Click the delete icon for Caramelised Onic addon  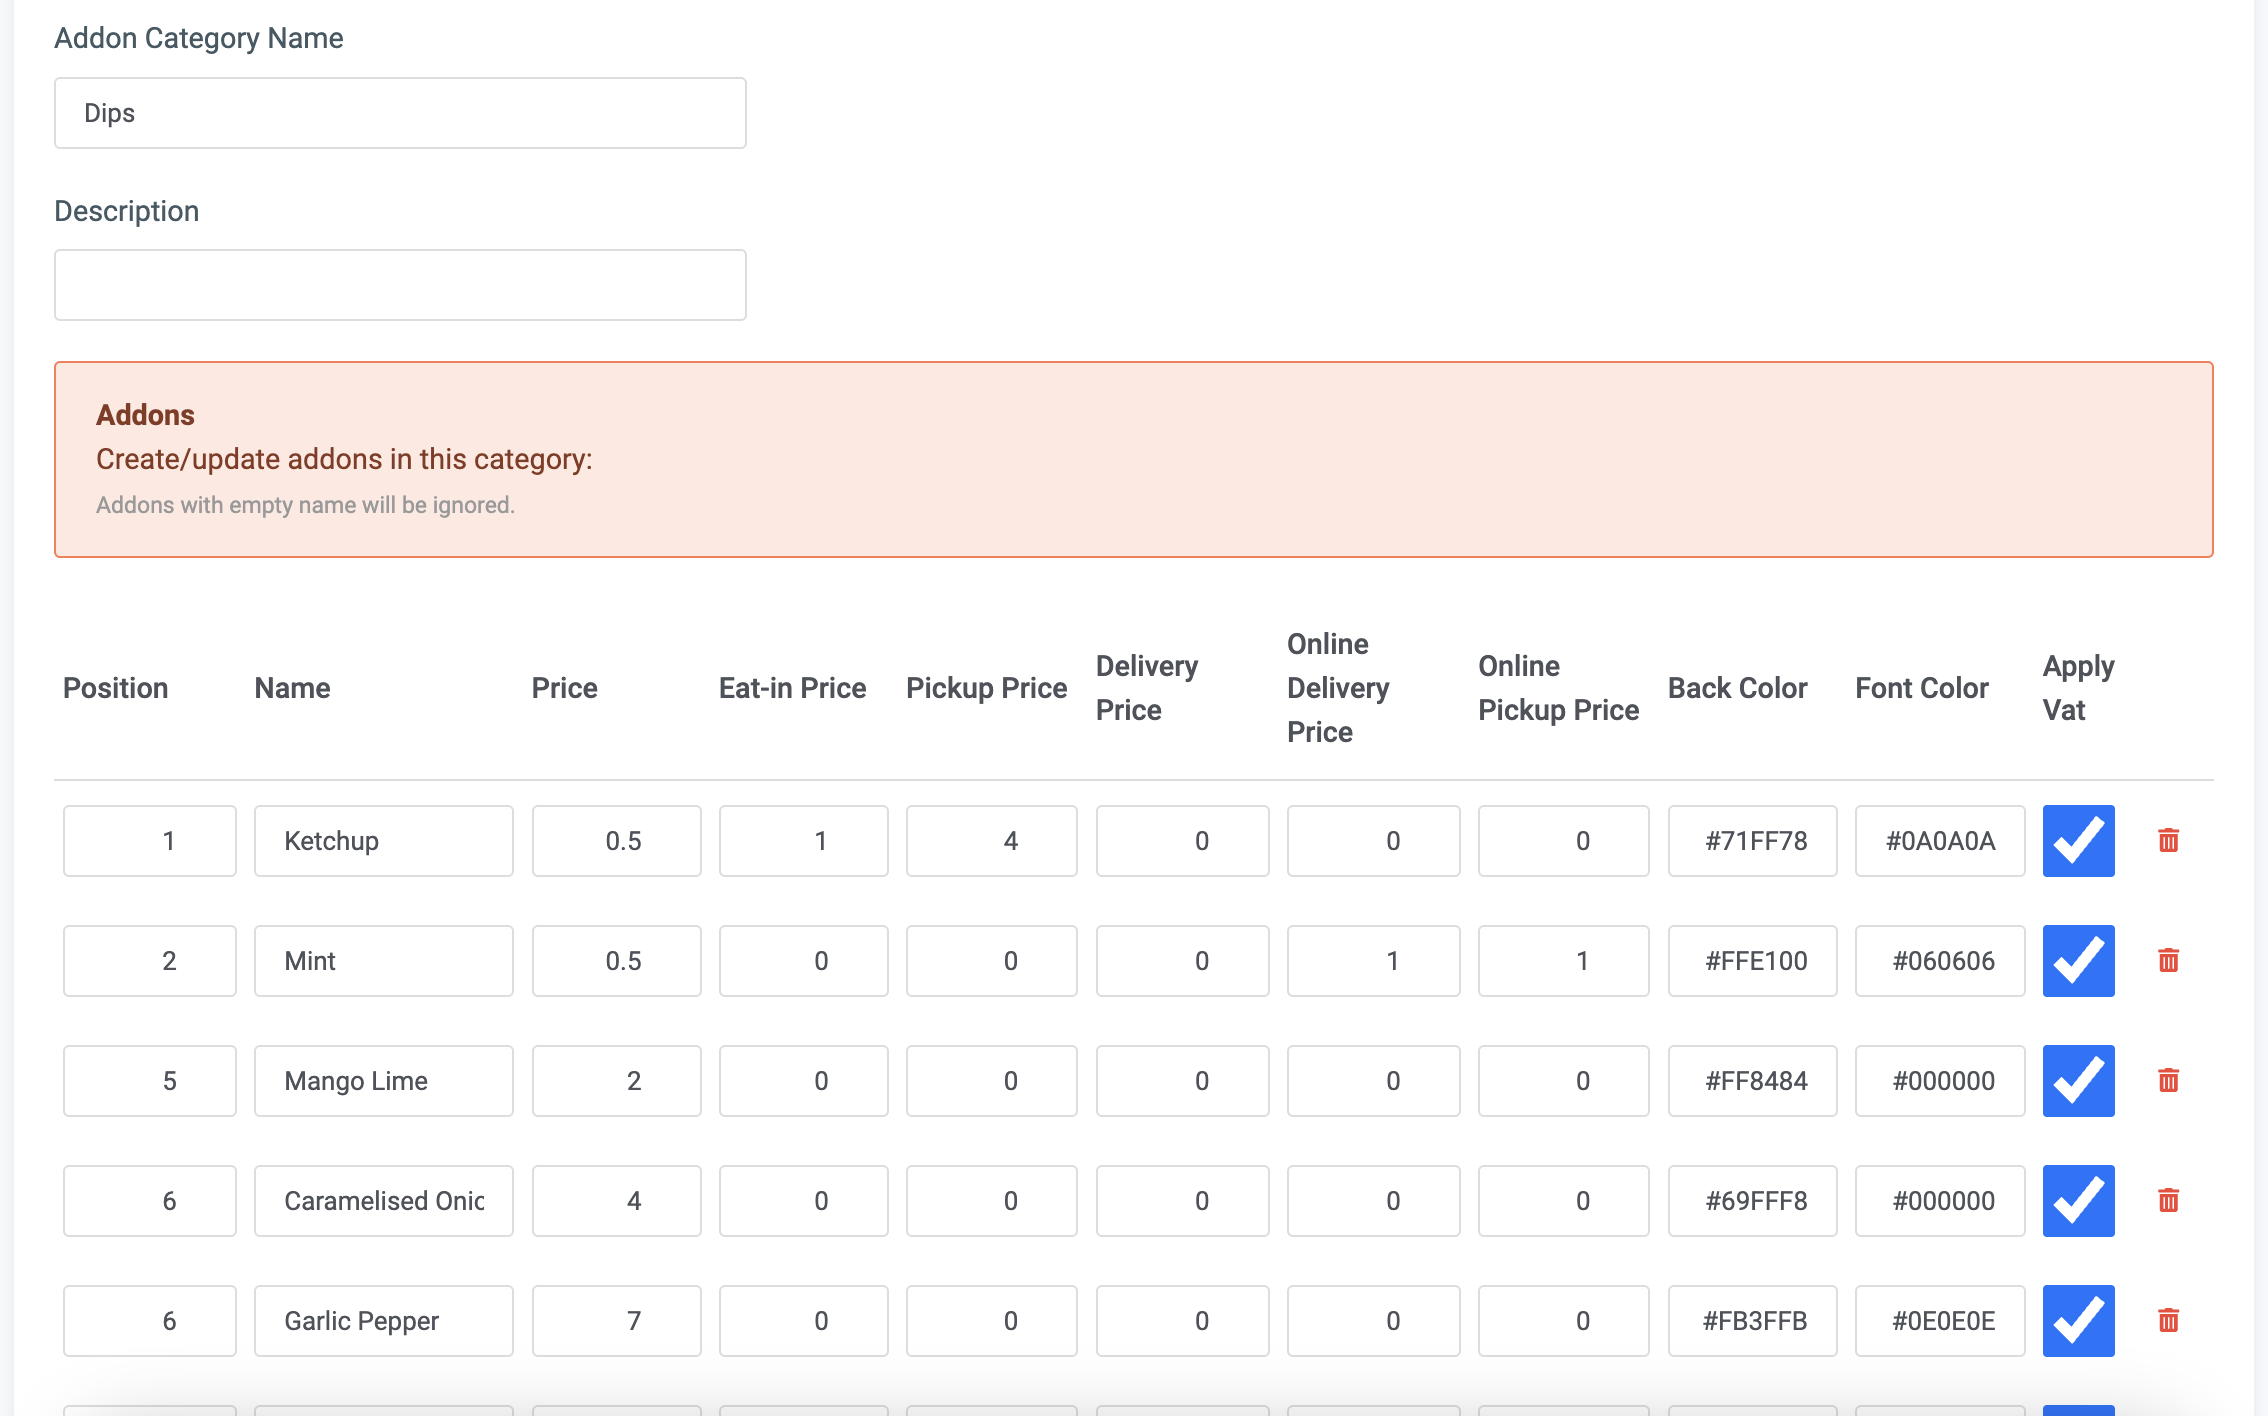[2169, 1201]
